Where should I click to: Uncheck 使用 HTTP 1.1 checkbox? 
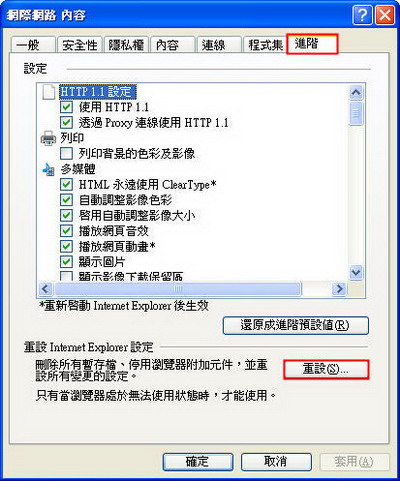pos(66,107)
